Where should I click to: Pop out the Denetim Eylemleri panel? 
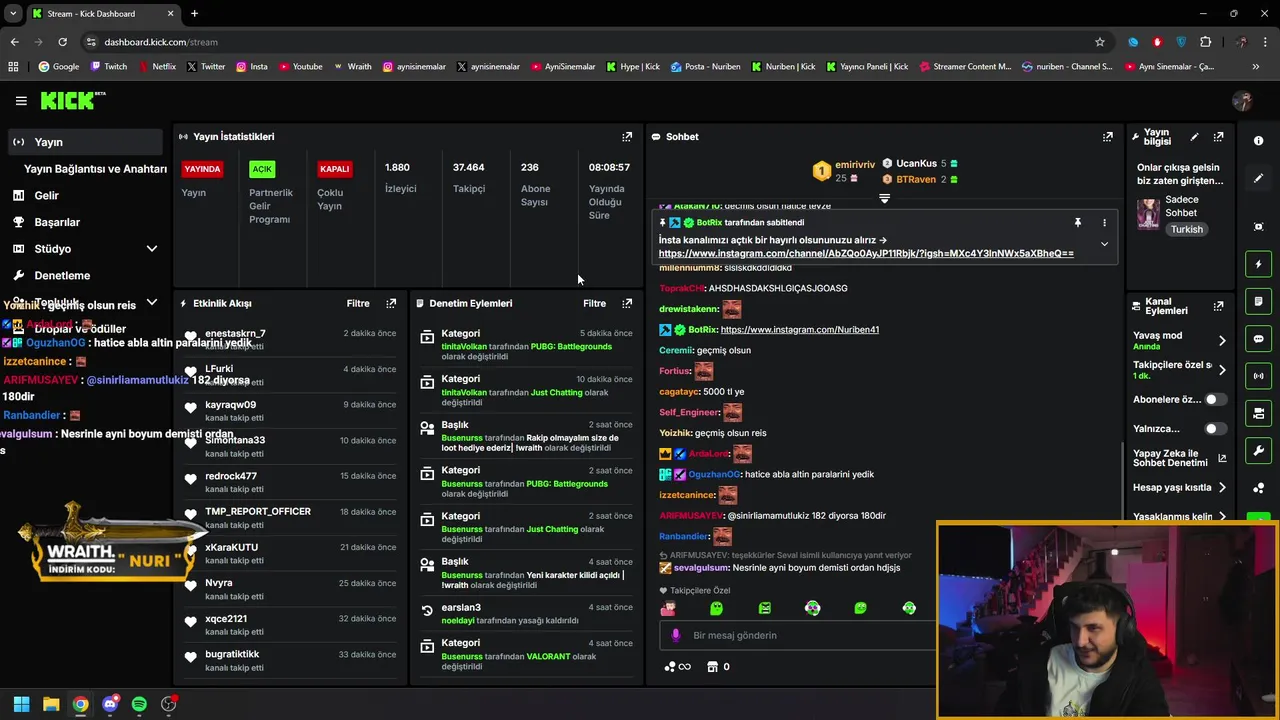click(x=627, y=303)
